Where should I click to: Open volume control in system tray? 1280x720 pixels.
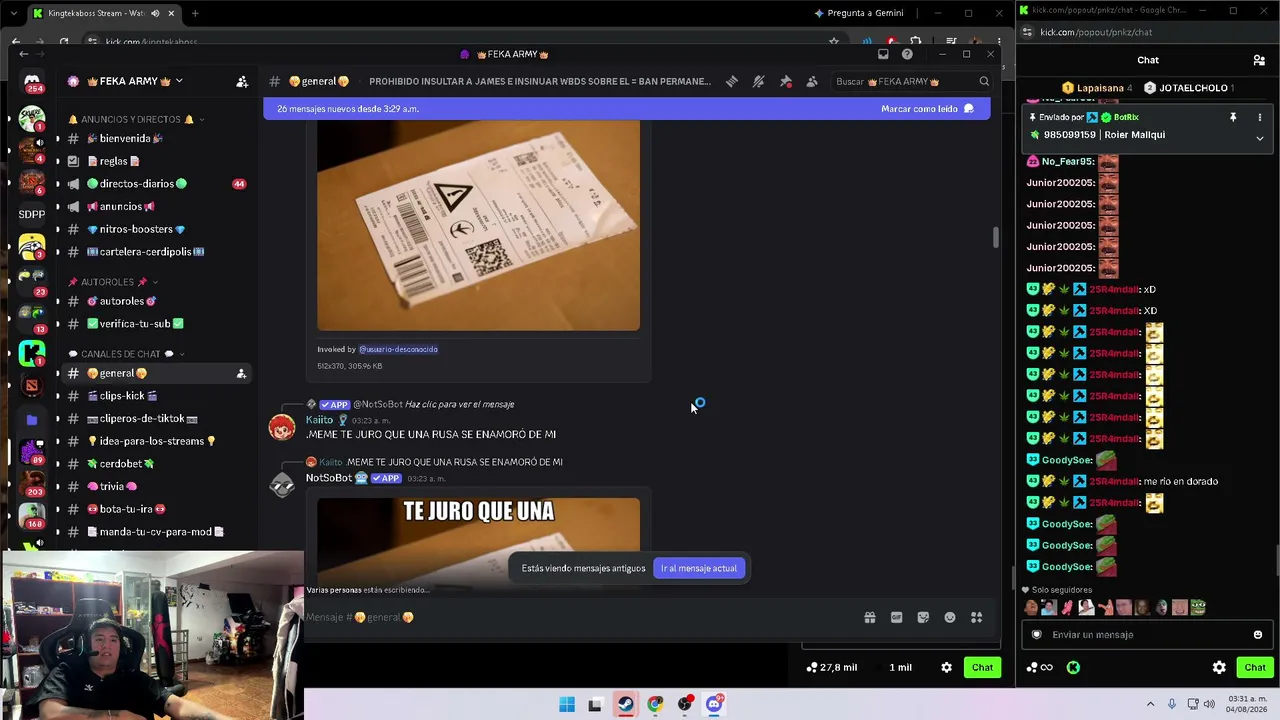[x=1209, y=704]
